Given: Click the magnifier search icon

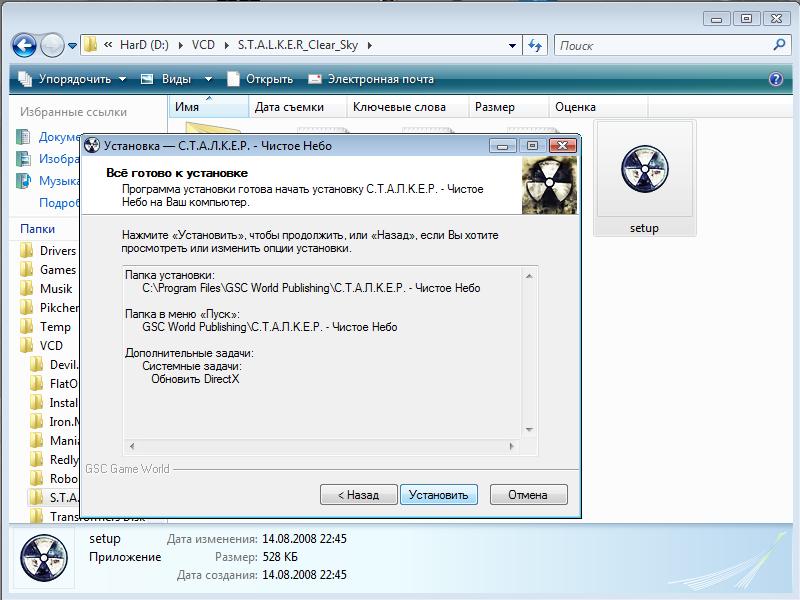Looking at the screenshot, I should [779, 45].
